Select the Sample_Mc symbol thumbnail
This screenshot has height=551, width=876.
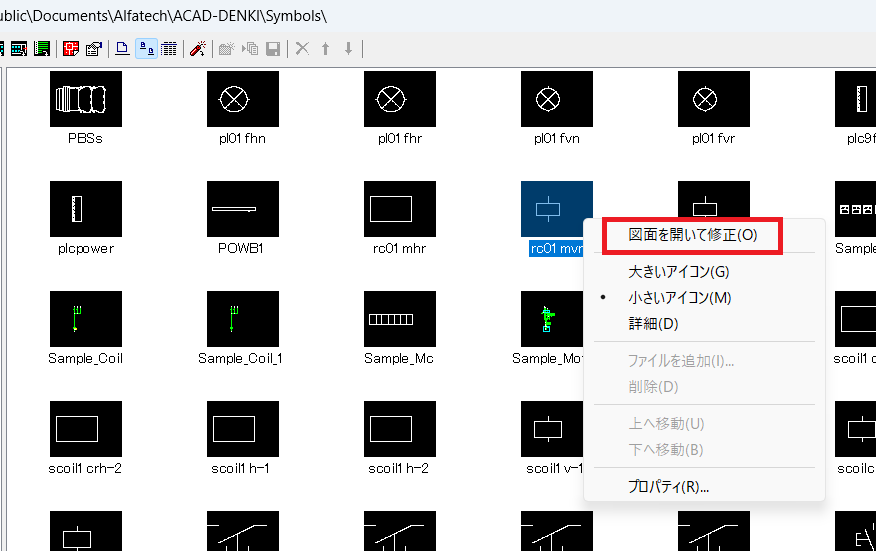coord(399,319)
